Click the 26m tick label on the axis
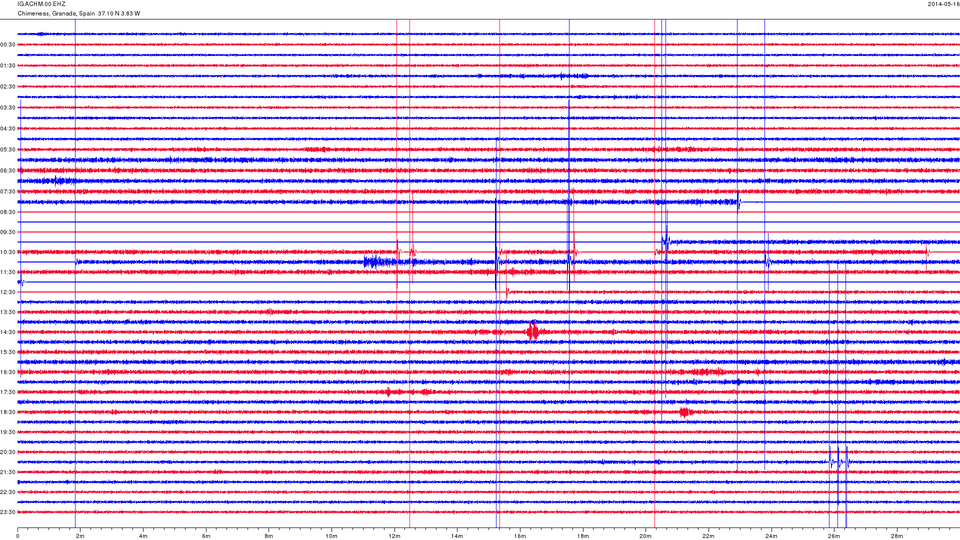The image size is (960, 540). [834, 536]
